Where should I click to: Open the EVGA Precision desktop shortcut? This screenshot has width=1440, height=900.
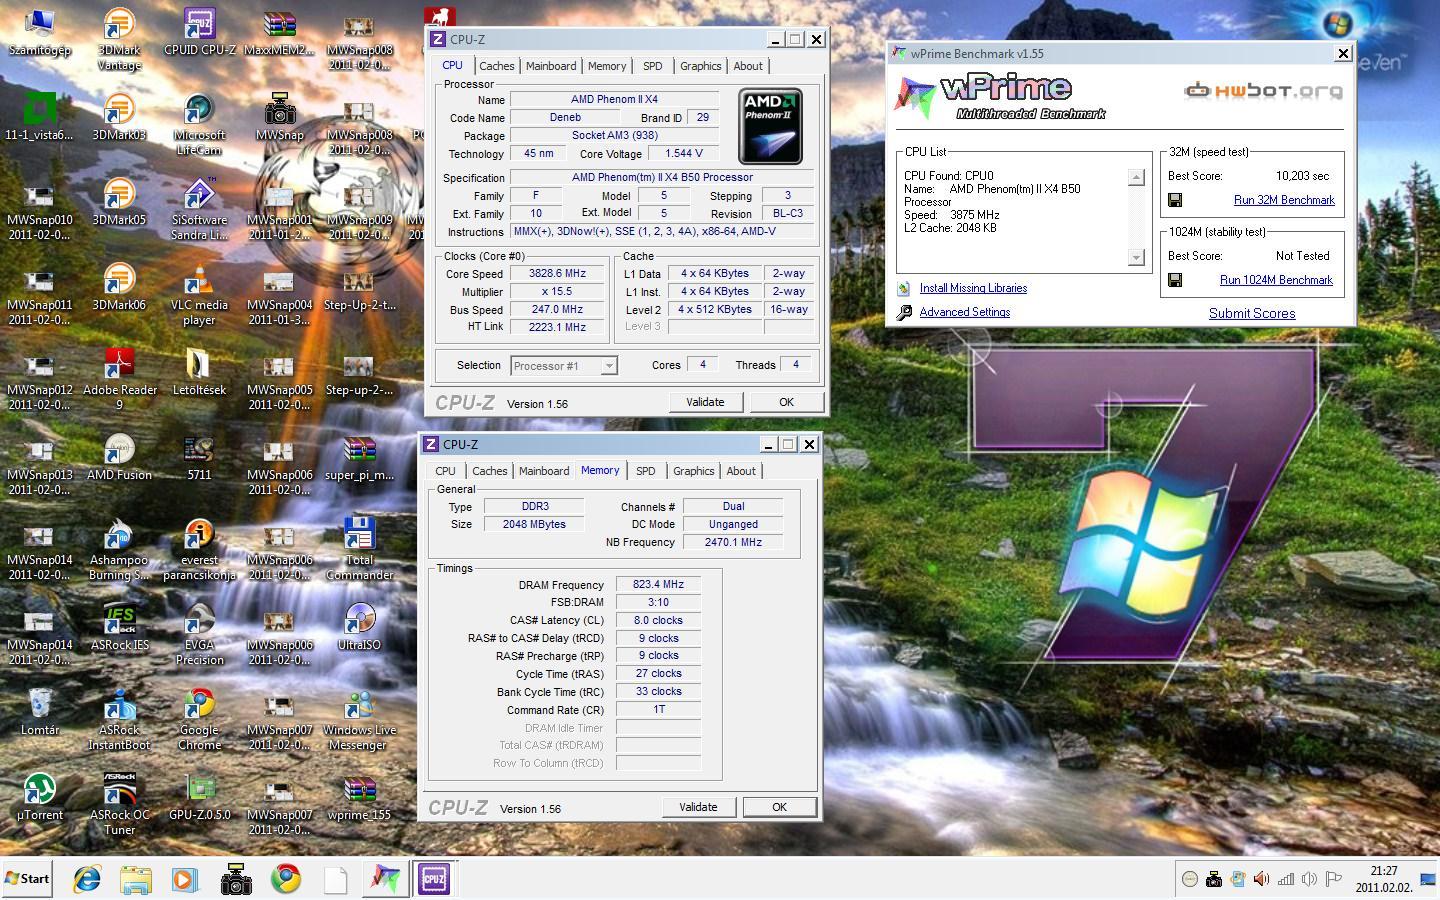click(x=199, y=633)
